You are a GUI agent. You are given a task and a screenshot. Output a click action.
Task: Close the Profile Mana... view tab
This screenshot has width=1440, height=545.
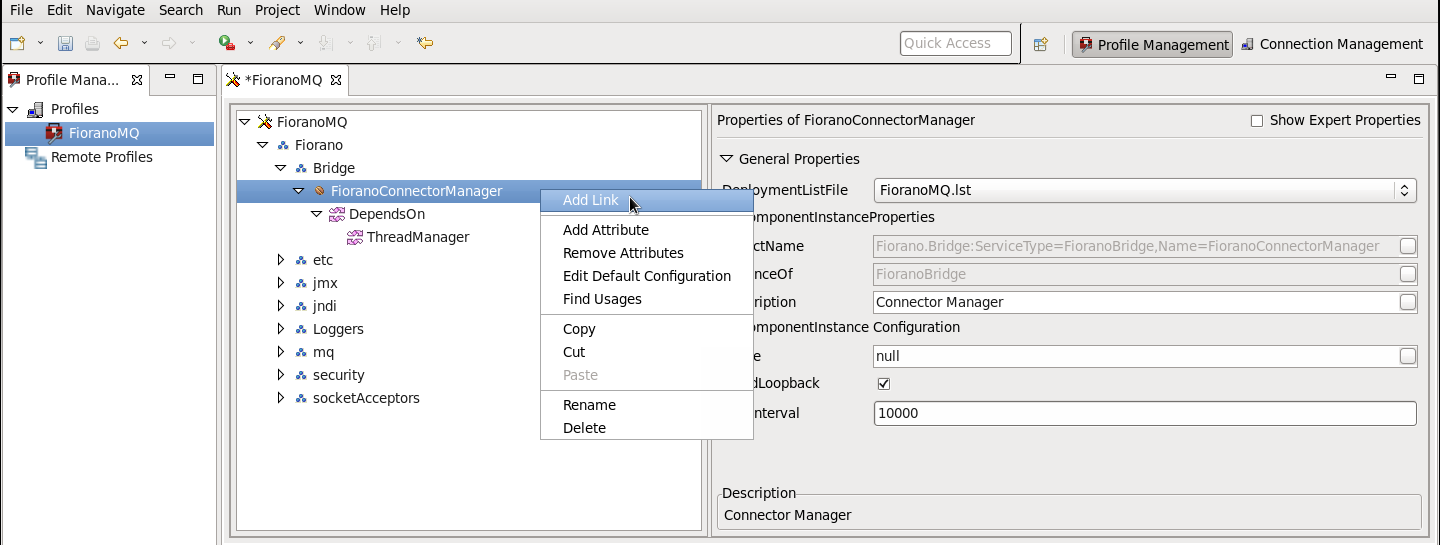(137, 80)
